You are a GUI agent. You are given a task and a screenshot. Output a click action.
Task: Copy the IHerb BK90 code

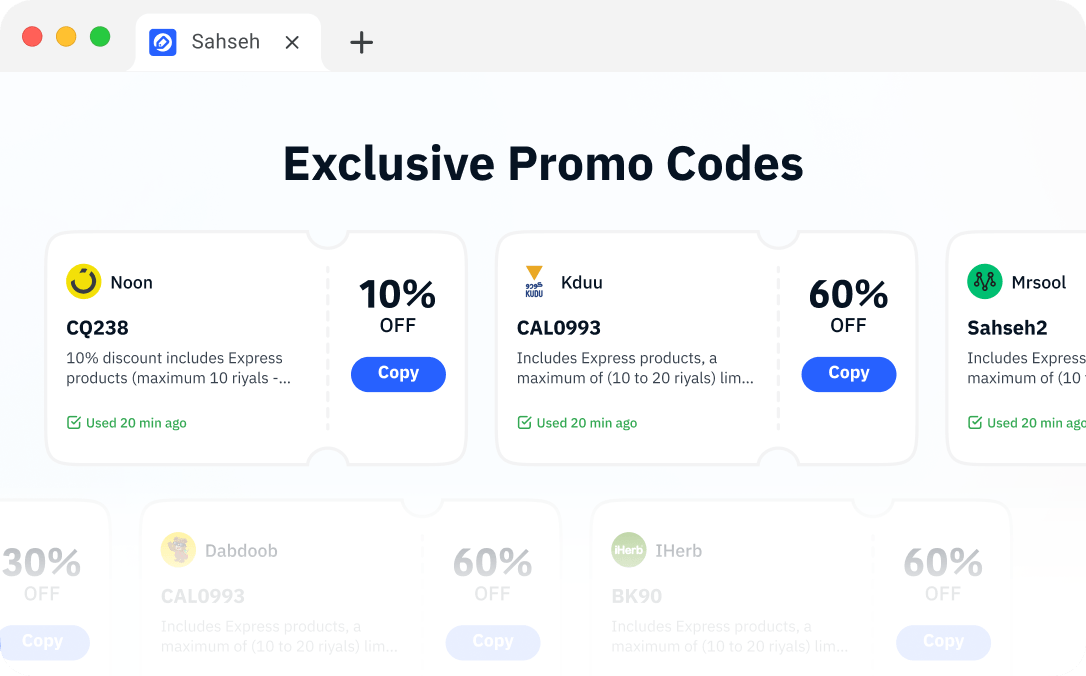pyautogui.click(x=943, y=642)
